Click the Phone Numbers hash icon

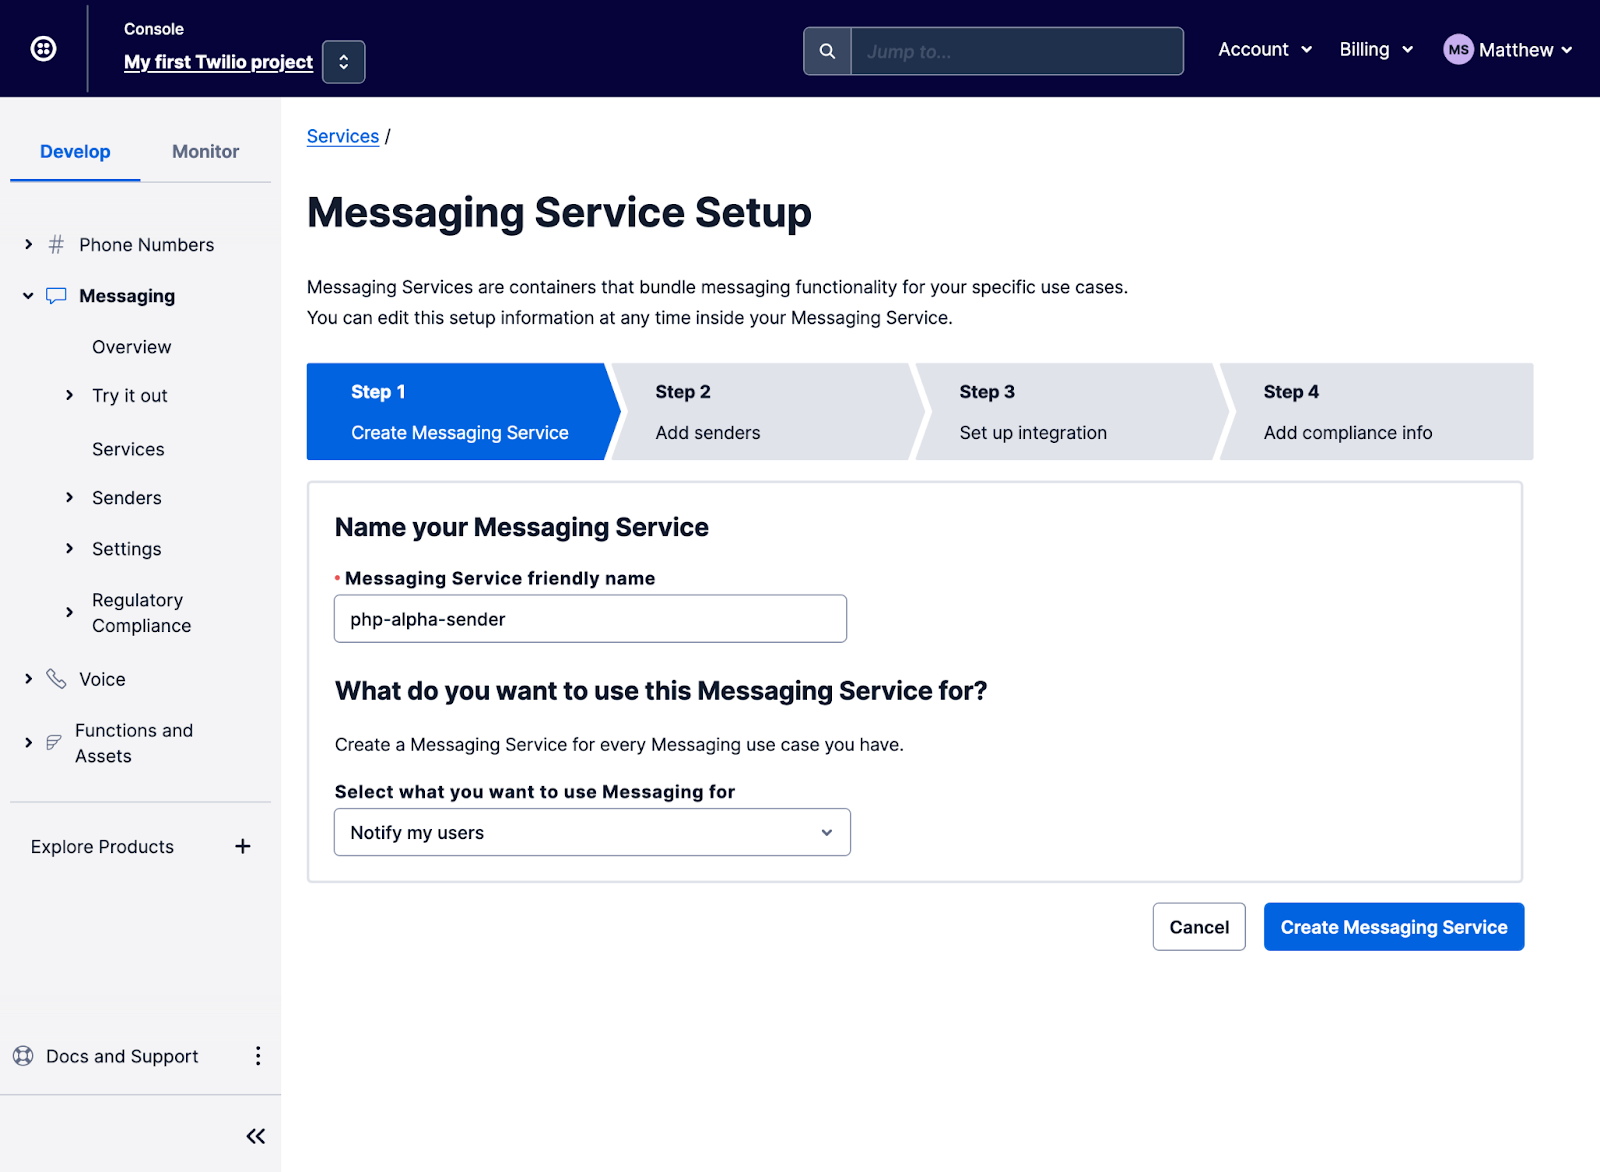tap(57, 244)
